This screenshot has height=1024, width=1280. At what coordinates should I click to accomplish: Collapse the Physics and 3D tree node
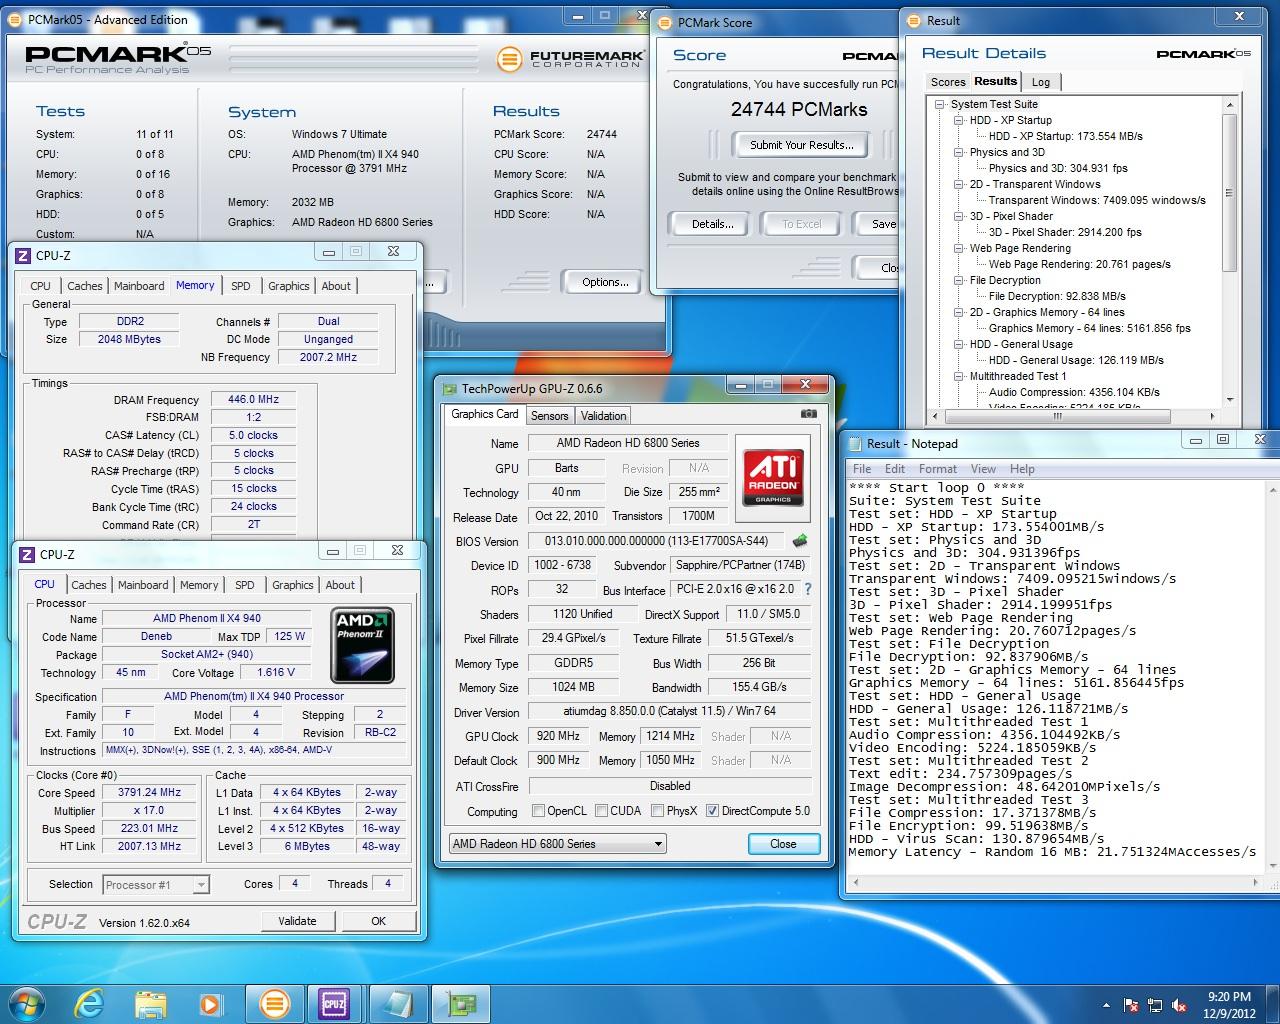[x=958, y=152]
